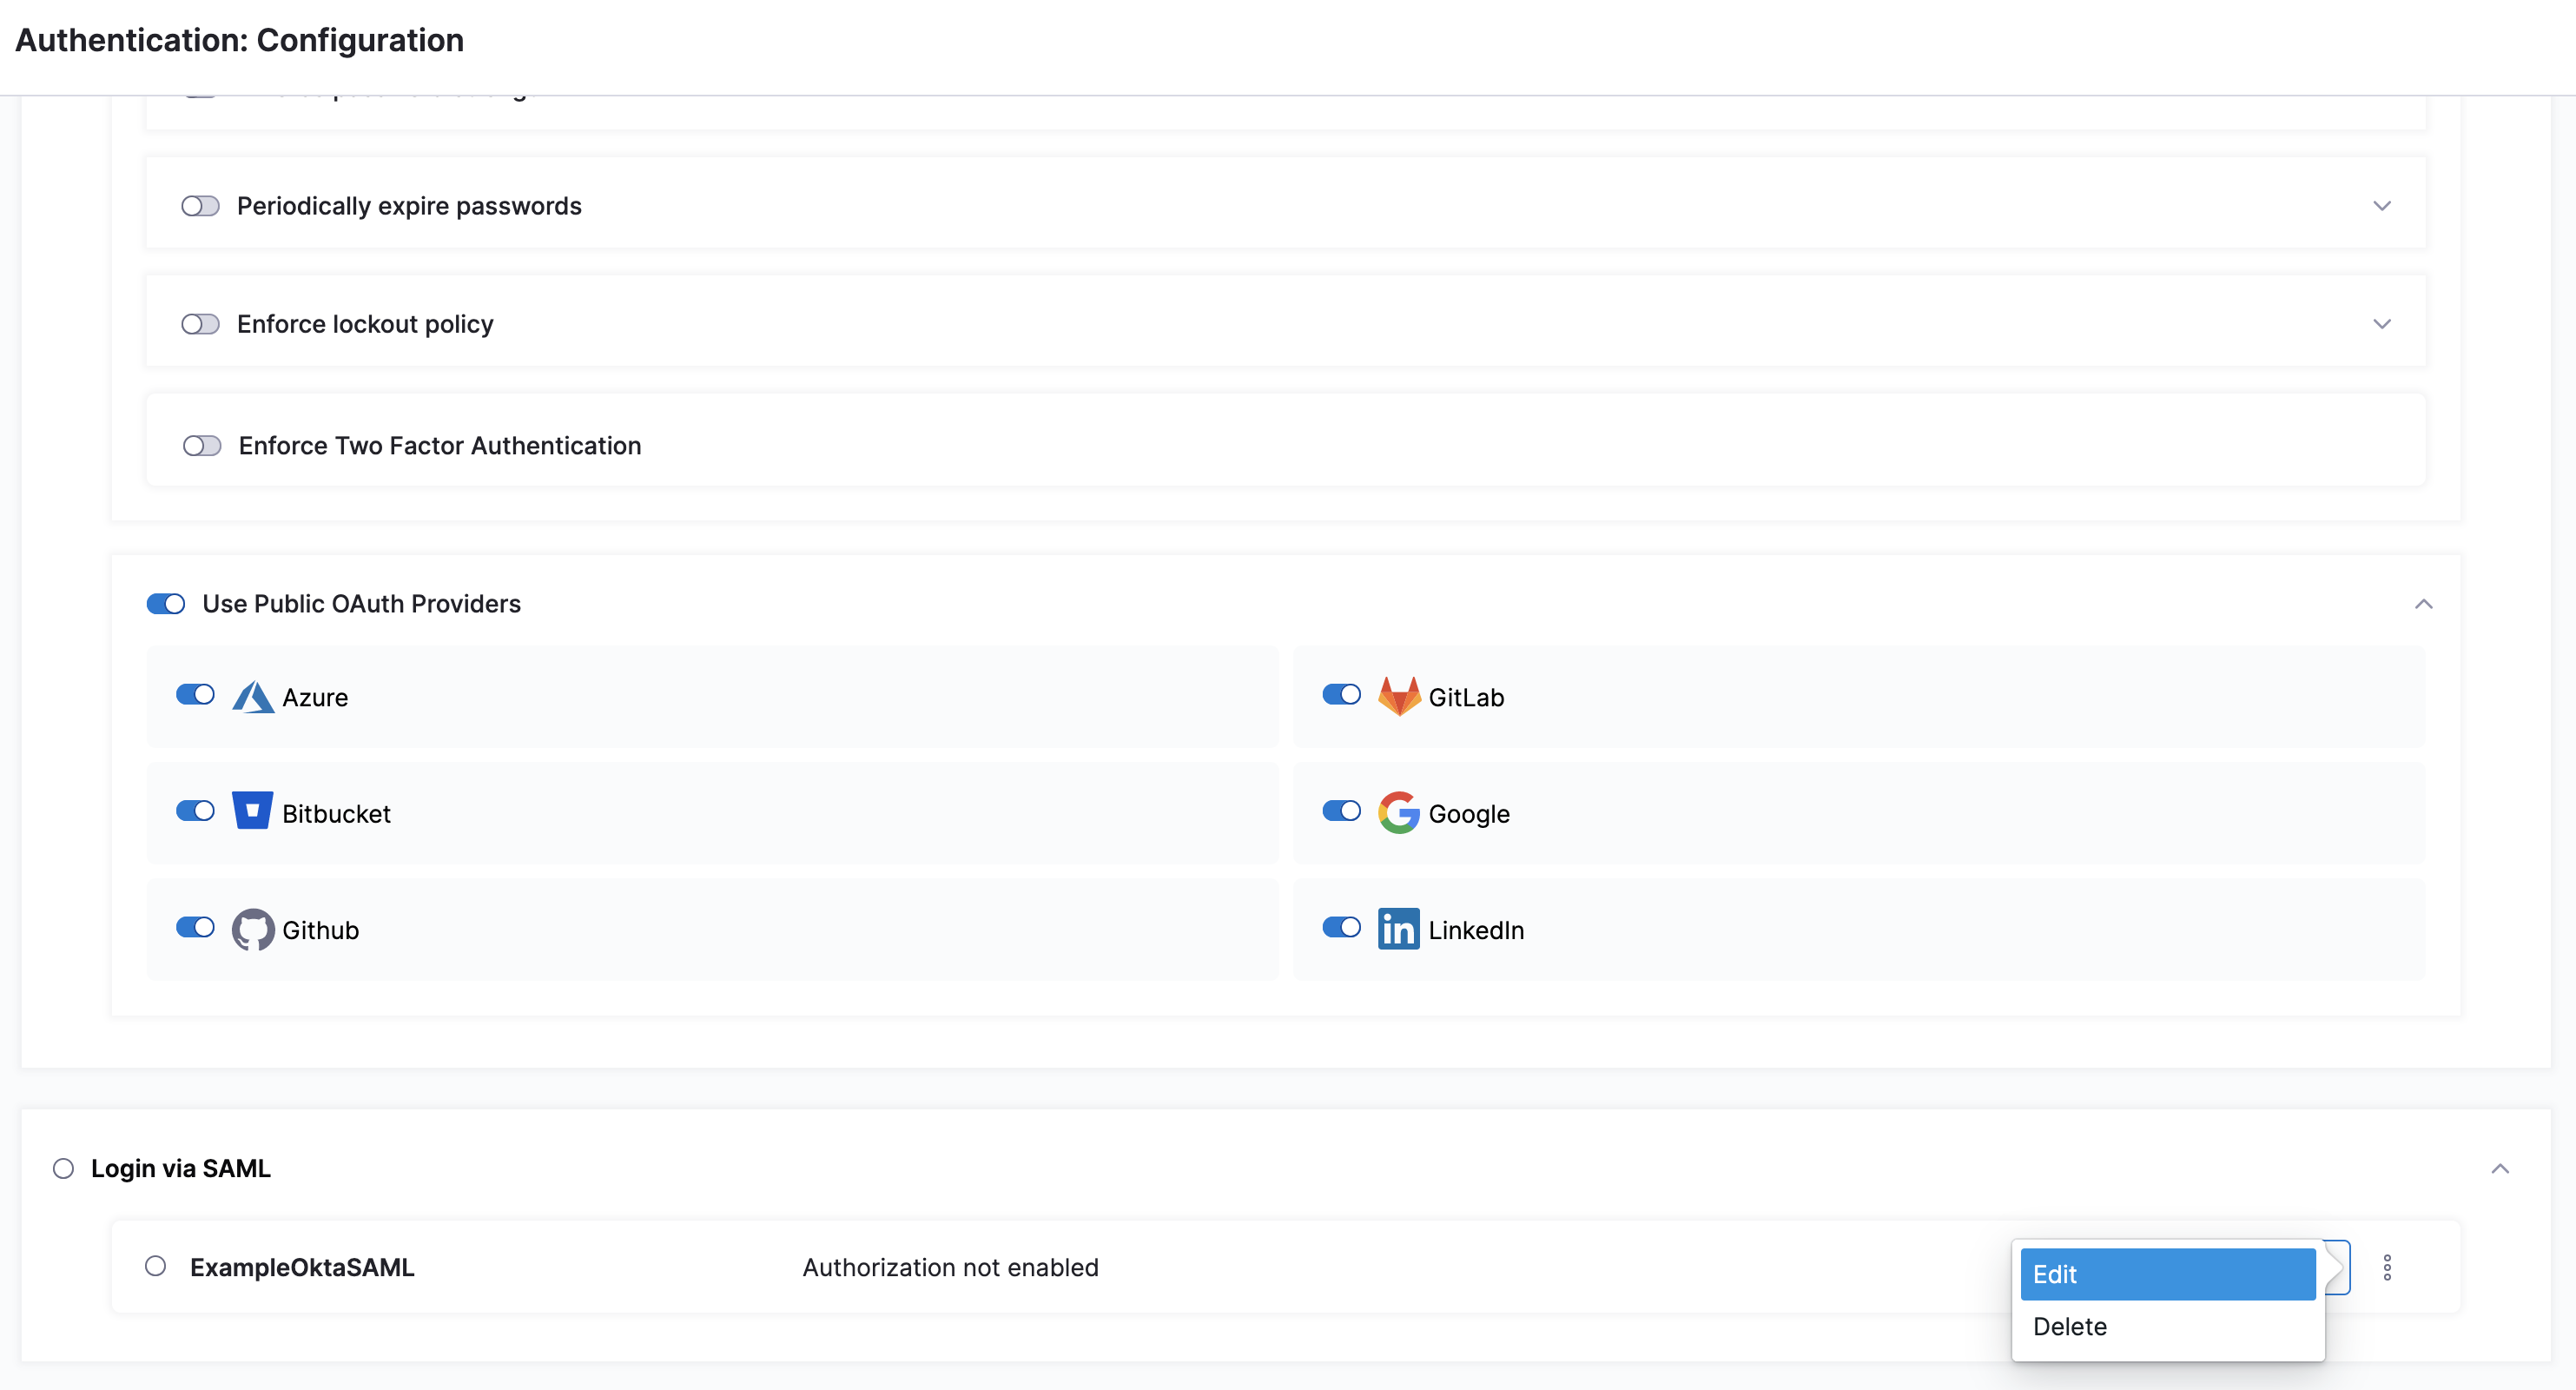Switch off the Azure OAuth toggle

point(195,695)
